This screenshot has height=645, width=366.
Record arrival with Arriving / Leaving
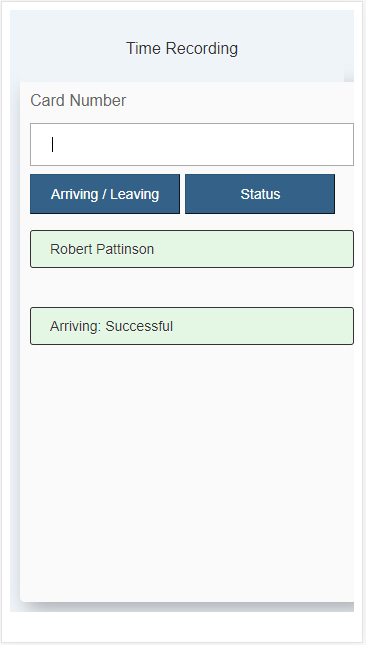click(x=105, y=194)
